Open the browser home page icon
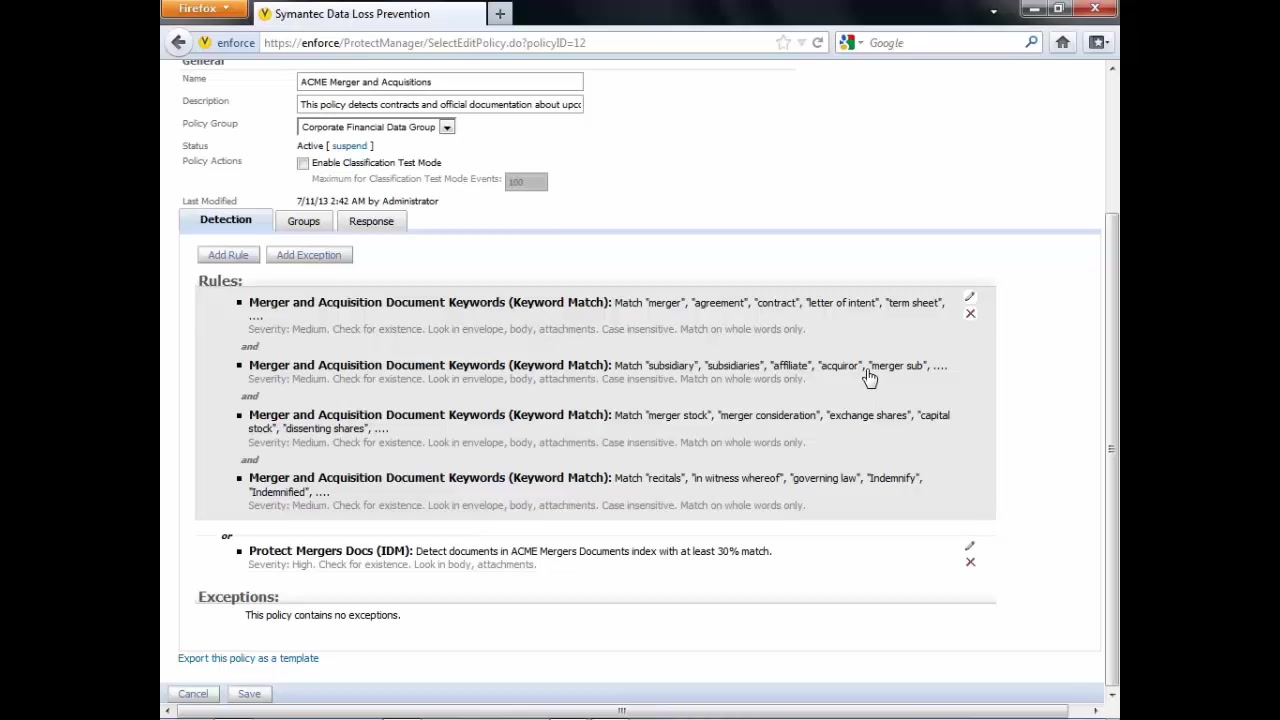Viewport: 1280px width, 720px height. [1062, 42]
